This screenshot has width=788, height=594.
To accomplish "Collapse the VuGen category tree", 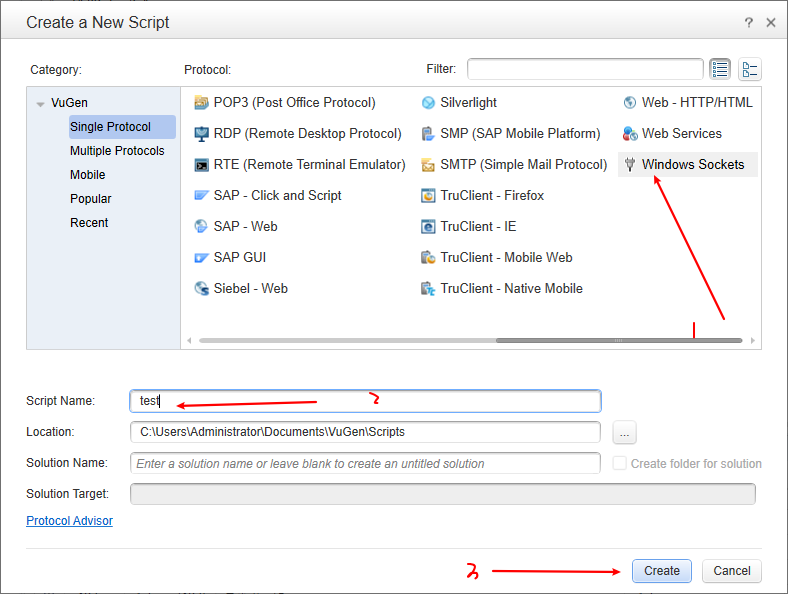I will pyautogui.click(x=40, y=103).
